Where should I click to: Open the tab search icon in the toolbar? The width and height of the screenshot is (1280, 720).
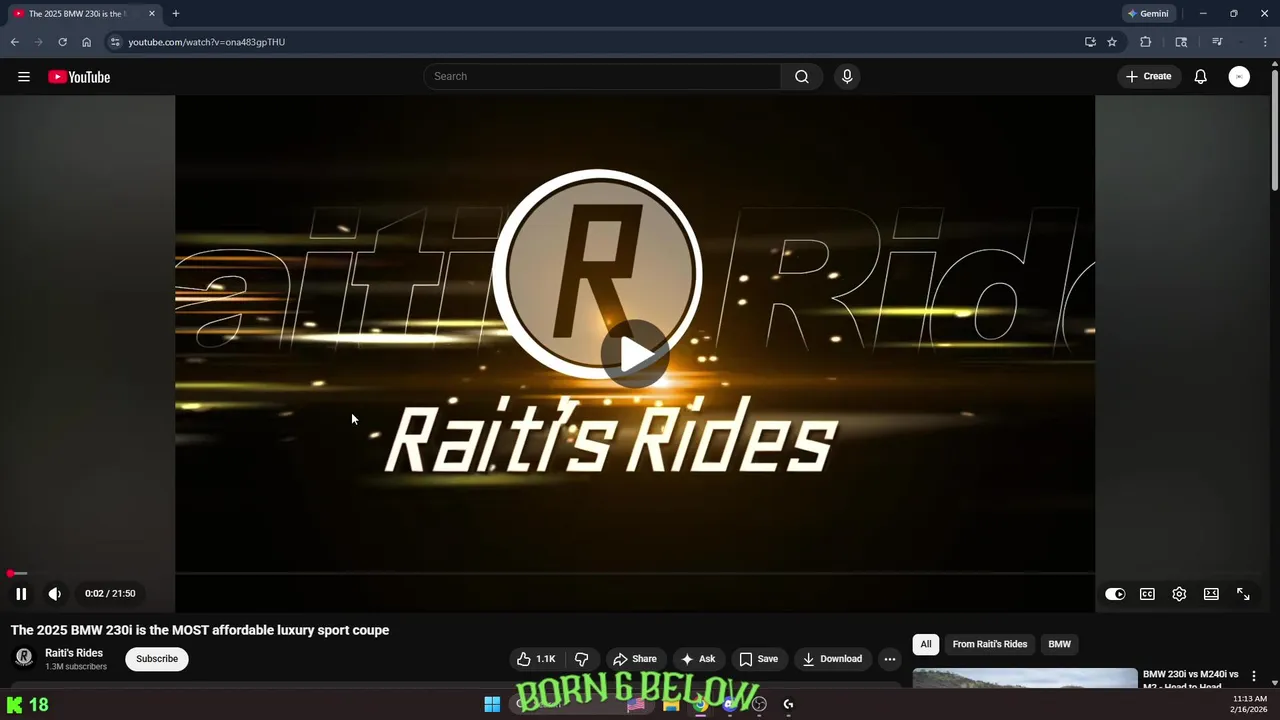coord(1181,42)
